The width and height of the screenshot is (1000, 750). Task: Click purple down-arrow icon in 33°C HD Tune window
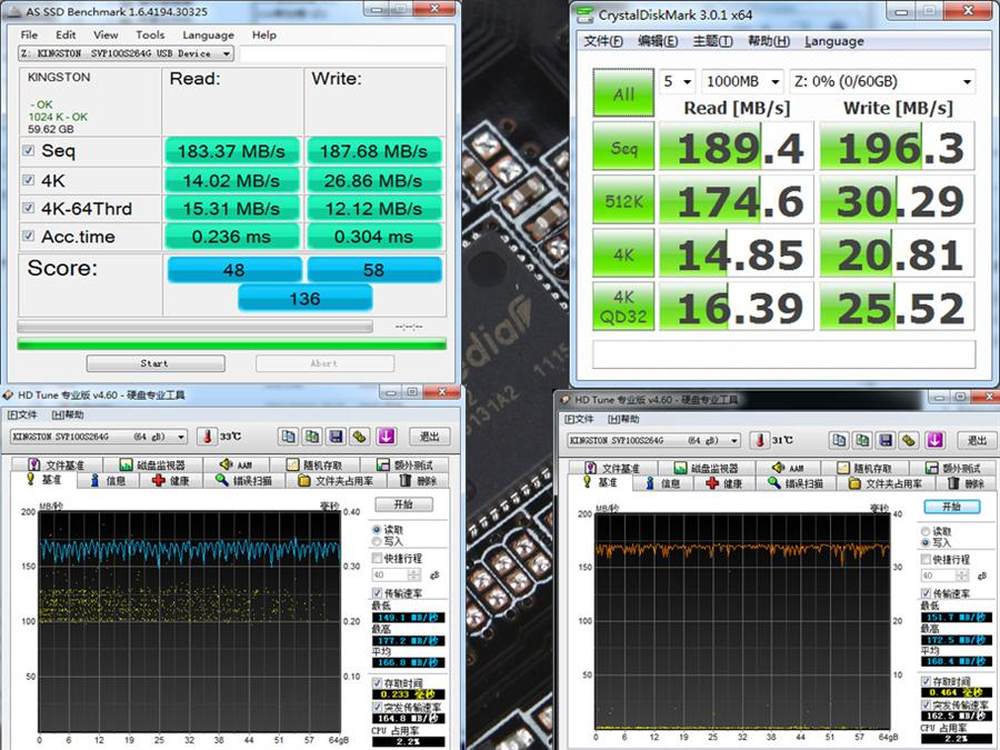pos(386,436)
